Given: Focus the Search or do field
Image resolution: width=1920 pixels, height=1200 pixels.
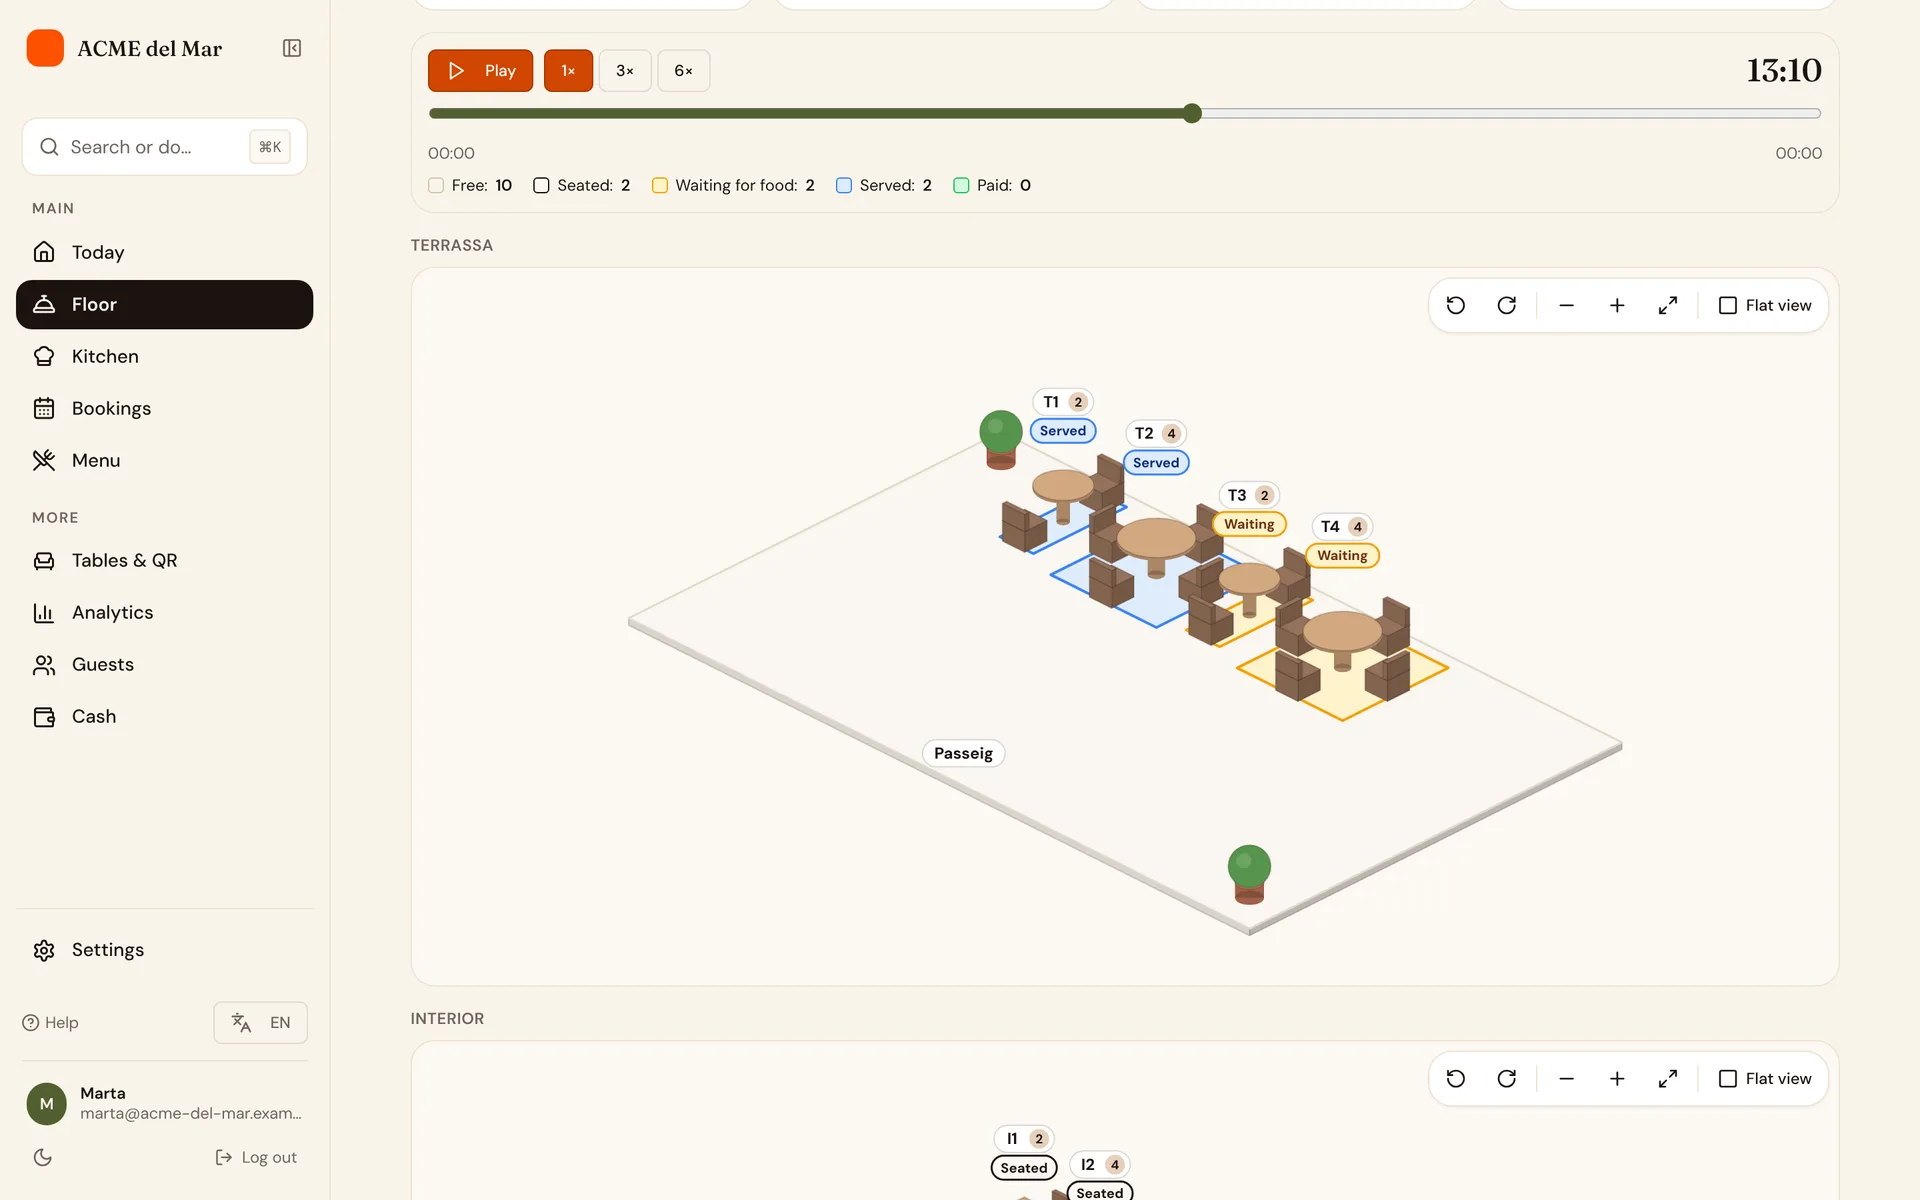Looking at the screenshot, I should click(x=164, y=147).
